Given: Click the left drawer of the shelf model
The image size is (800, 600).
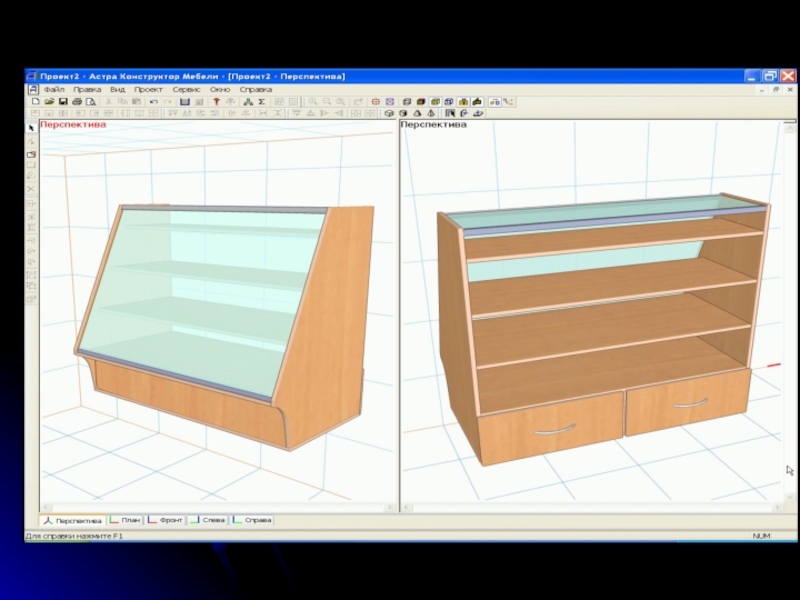Looking at the screenshot, I should pyautogui.click(x=550, y=427).
